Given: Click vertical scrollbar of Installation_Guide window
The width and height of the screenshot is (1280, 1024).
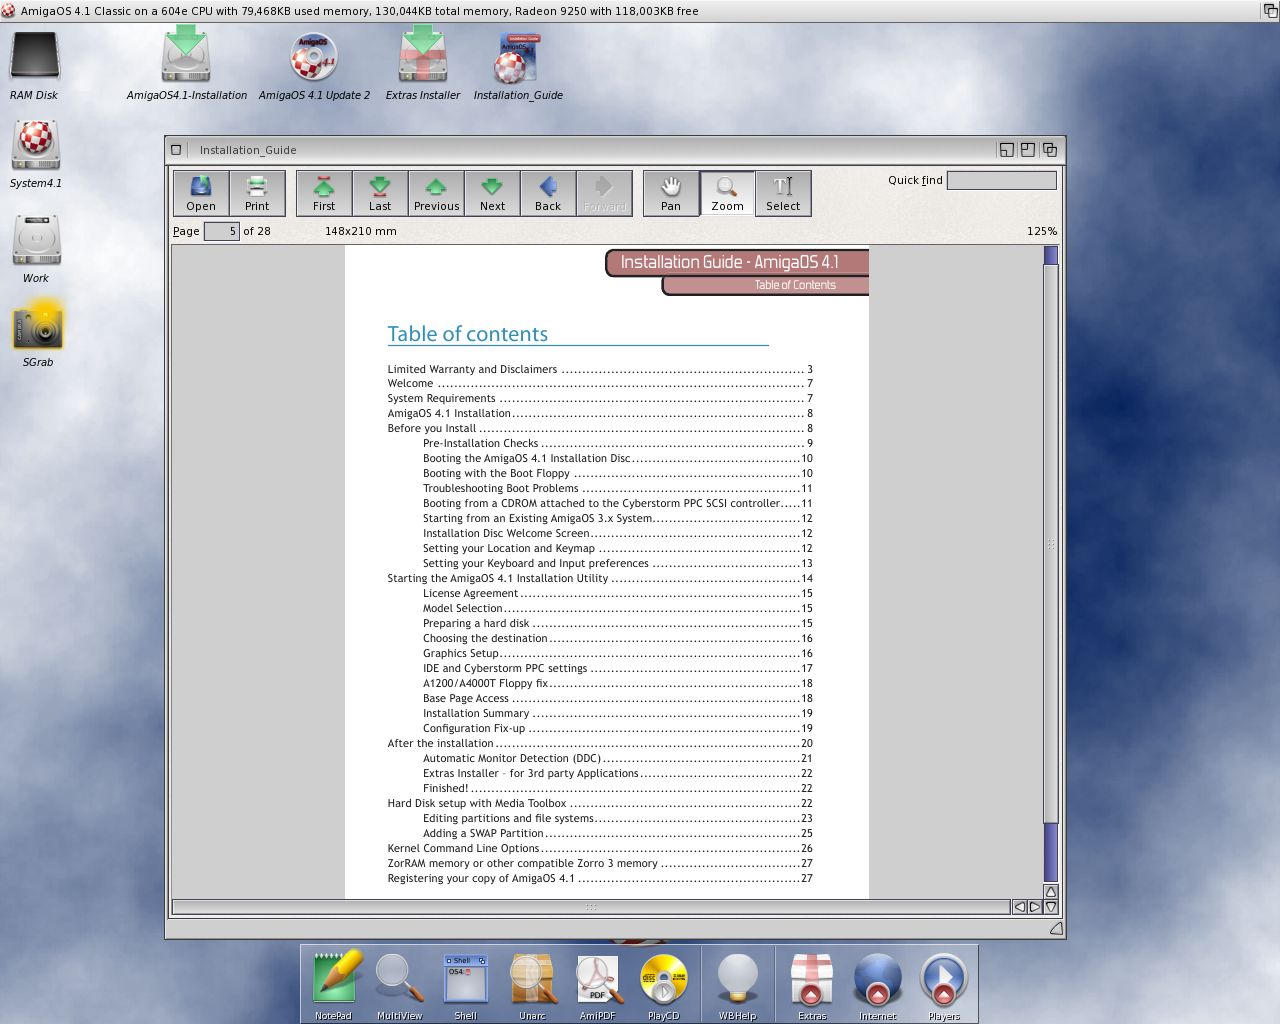Looking at the screenshot, I should point(1050,564).
